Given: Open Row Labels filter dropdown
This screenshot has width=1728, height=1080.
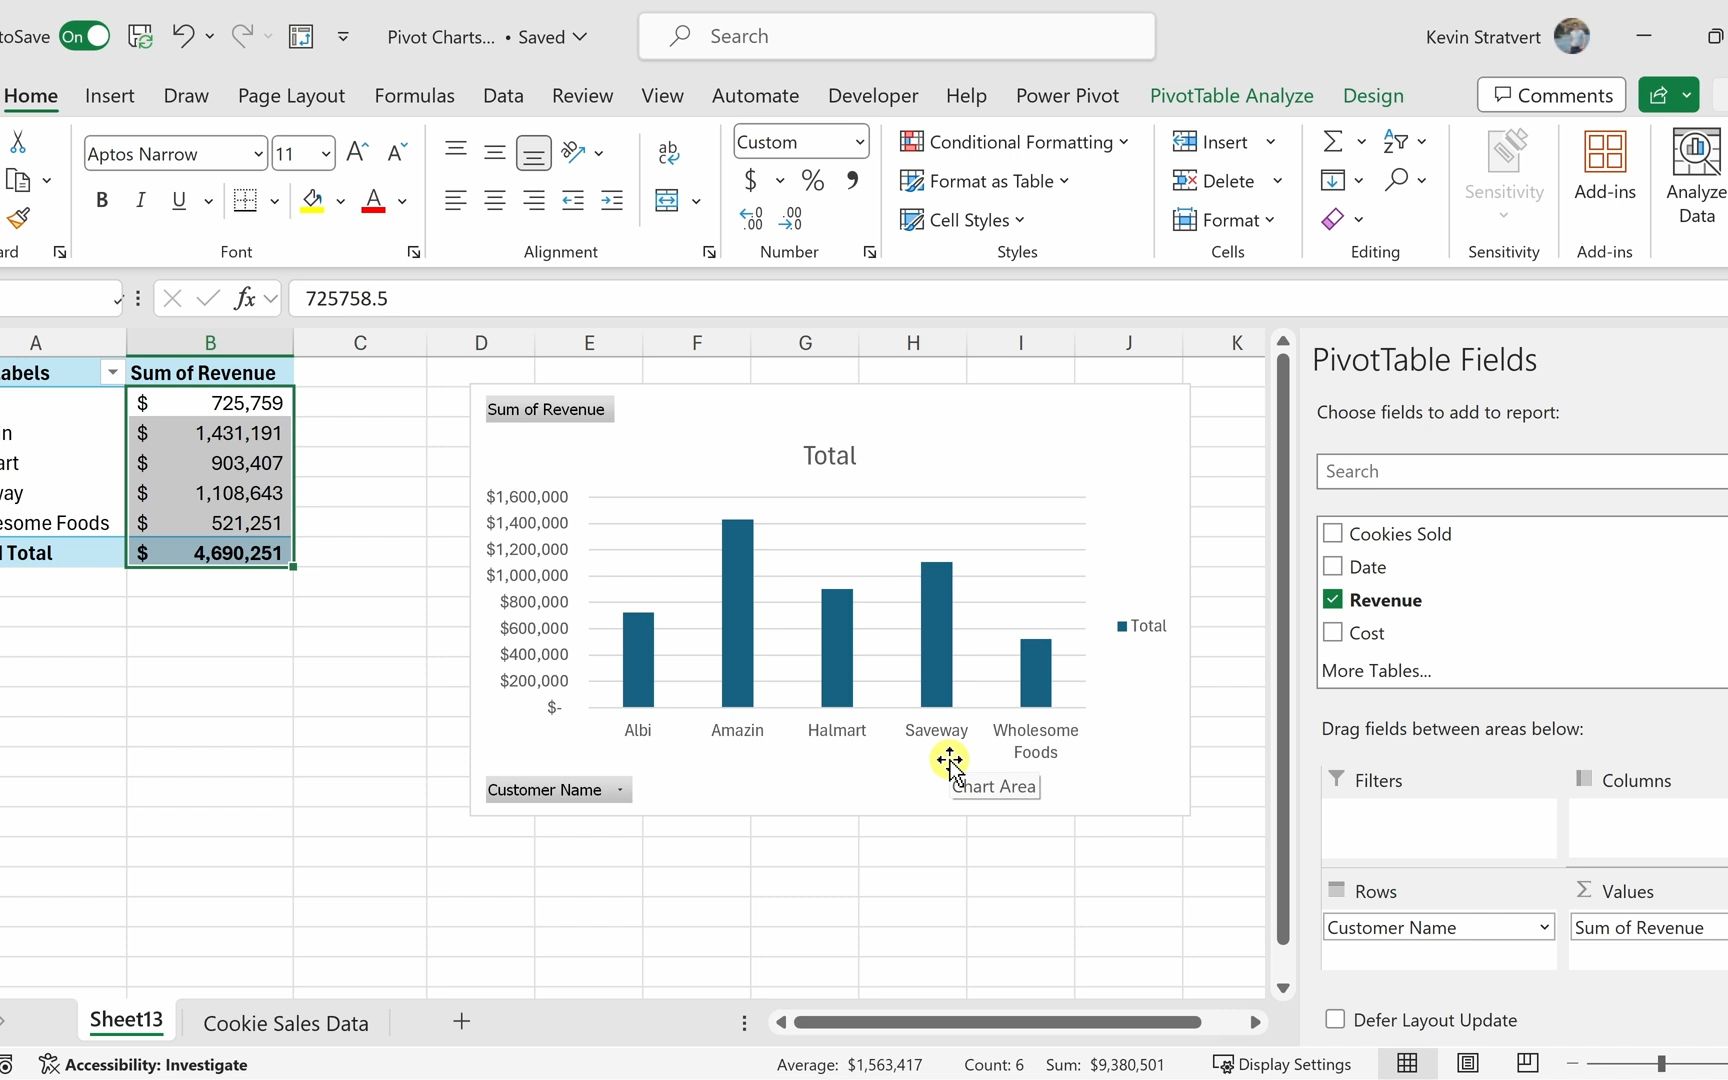Looking at the screenshot, I should tap(112, 373).
